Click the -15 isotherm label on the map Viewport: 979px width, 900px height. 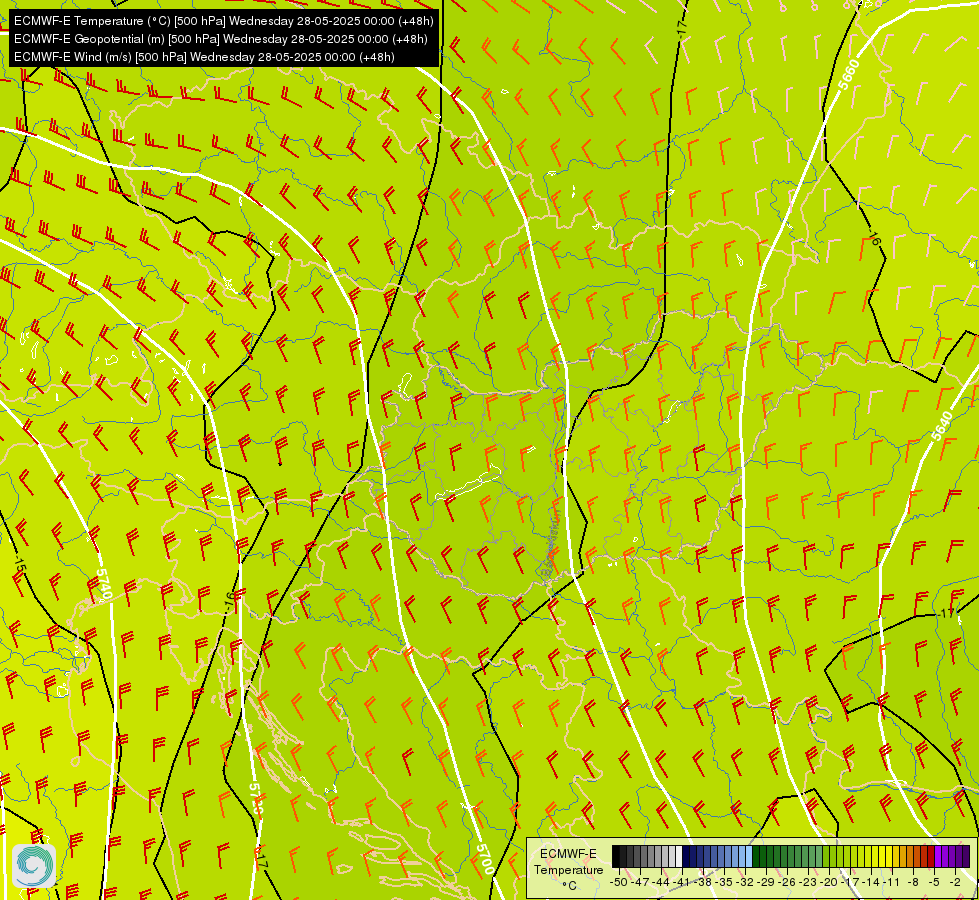coord(19,562)
